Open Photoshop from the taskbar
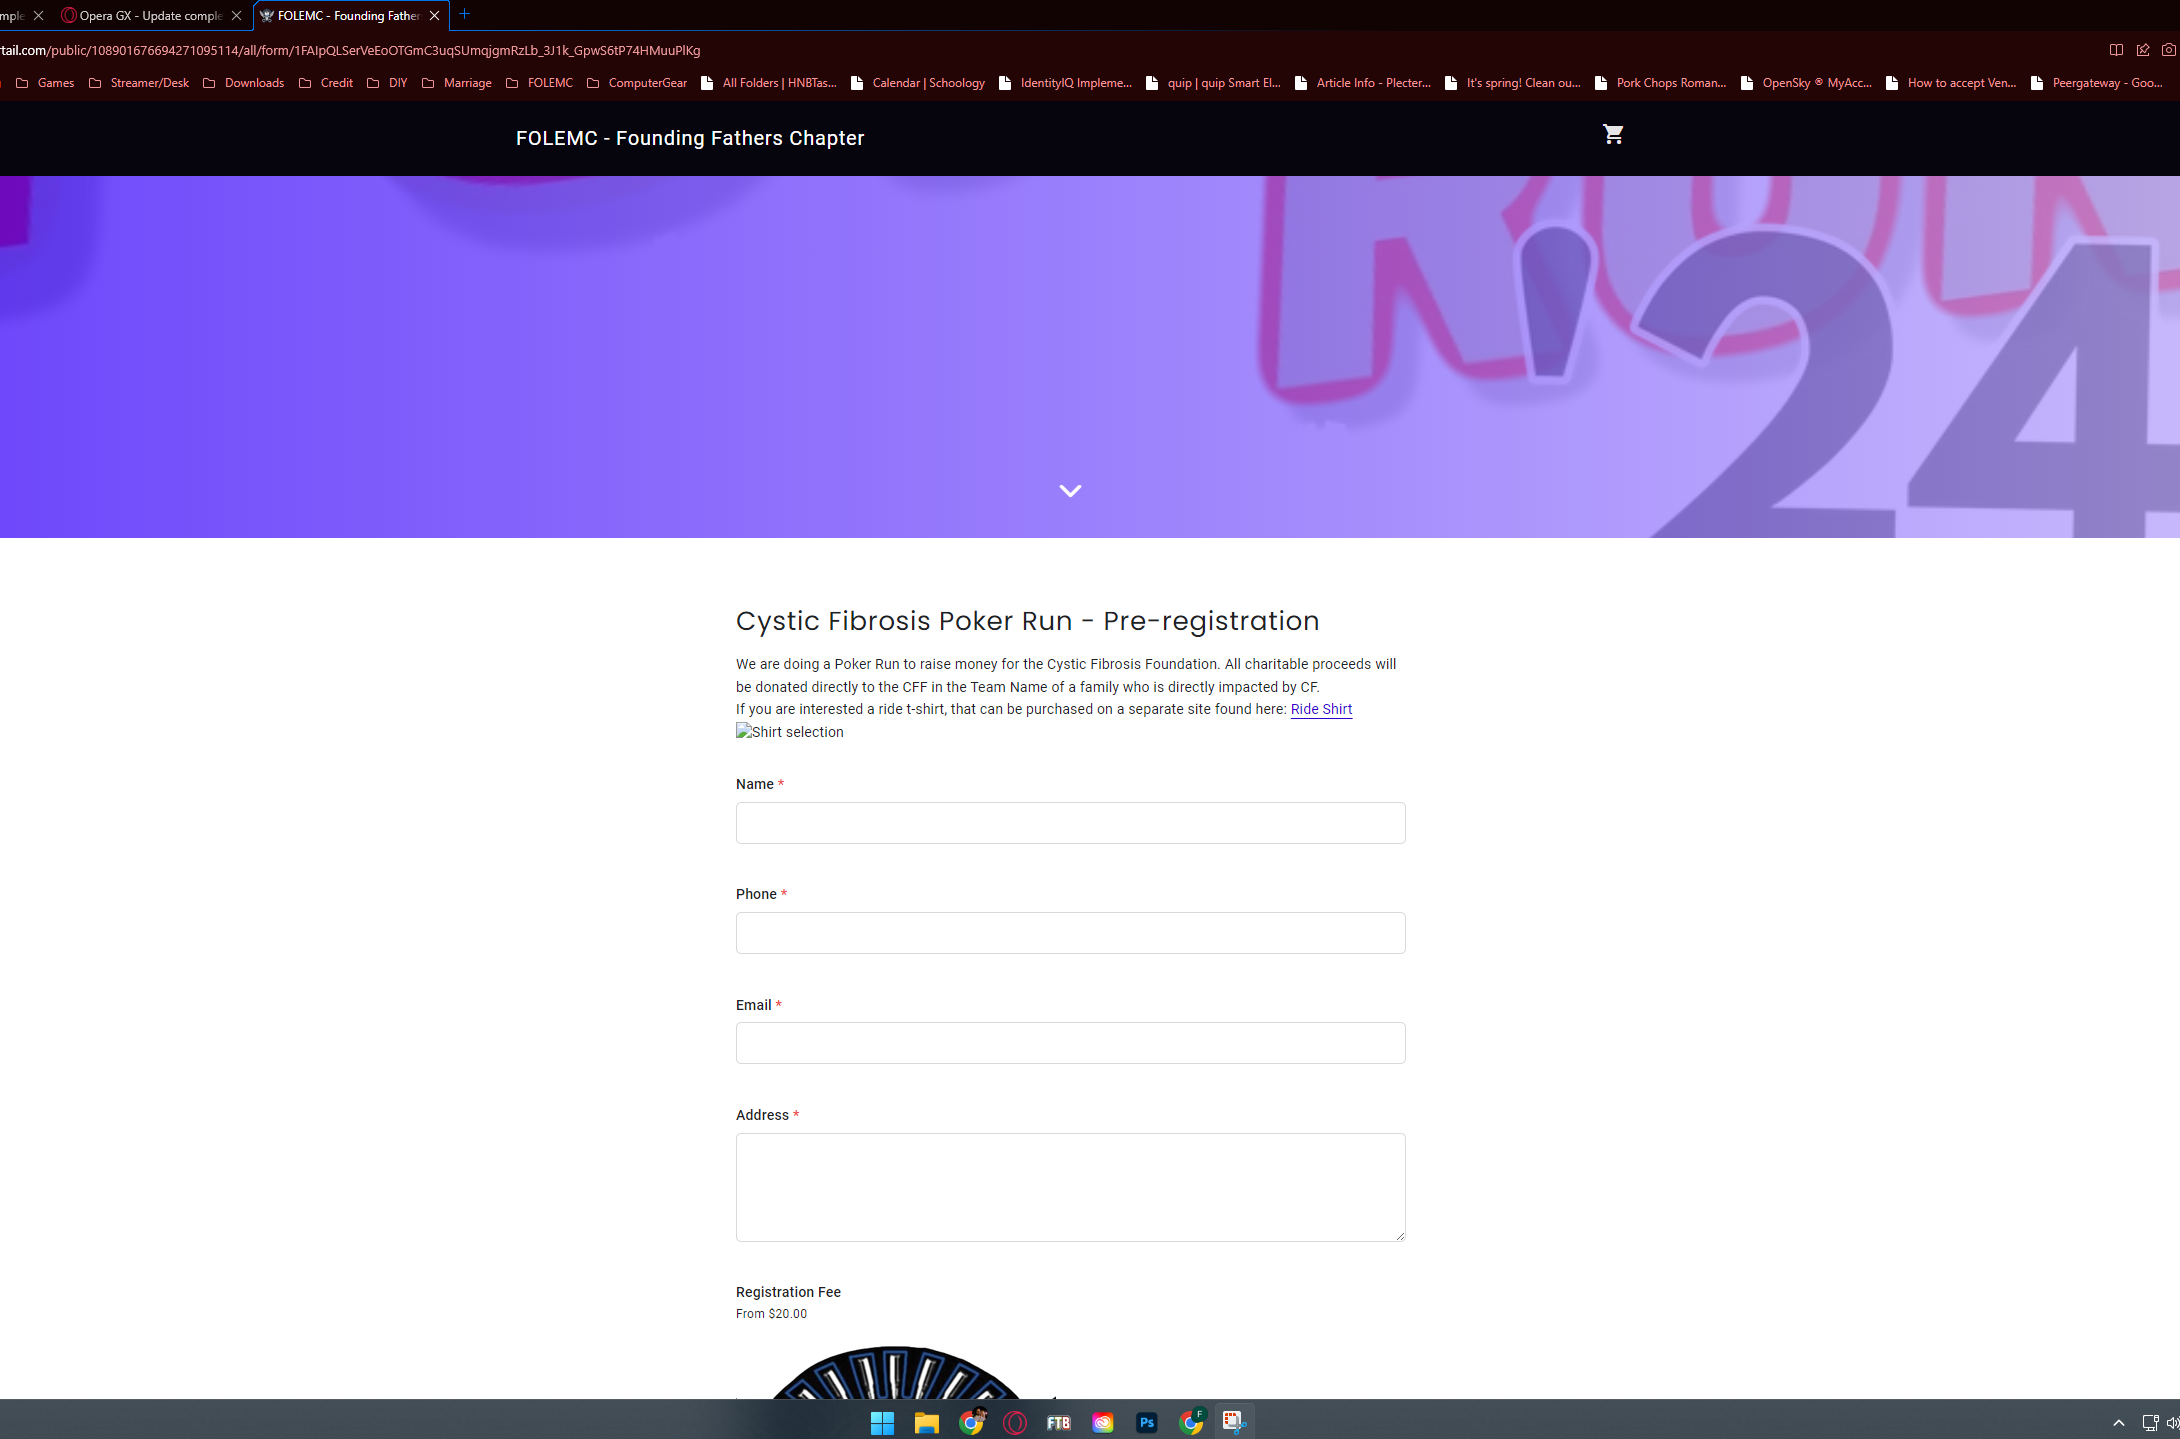 [x=1147, y=1422]
